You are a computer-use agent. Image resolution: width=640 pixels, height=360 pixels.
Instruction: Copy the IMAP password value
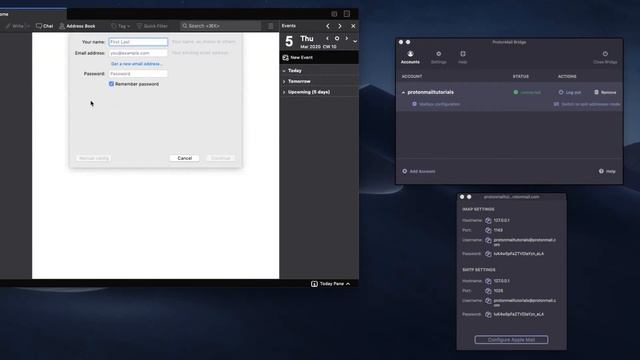(488, 254)
